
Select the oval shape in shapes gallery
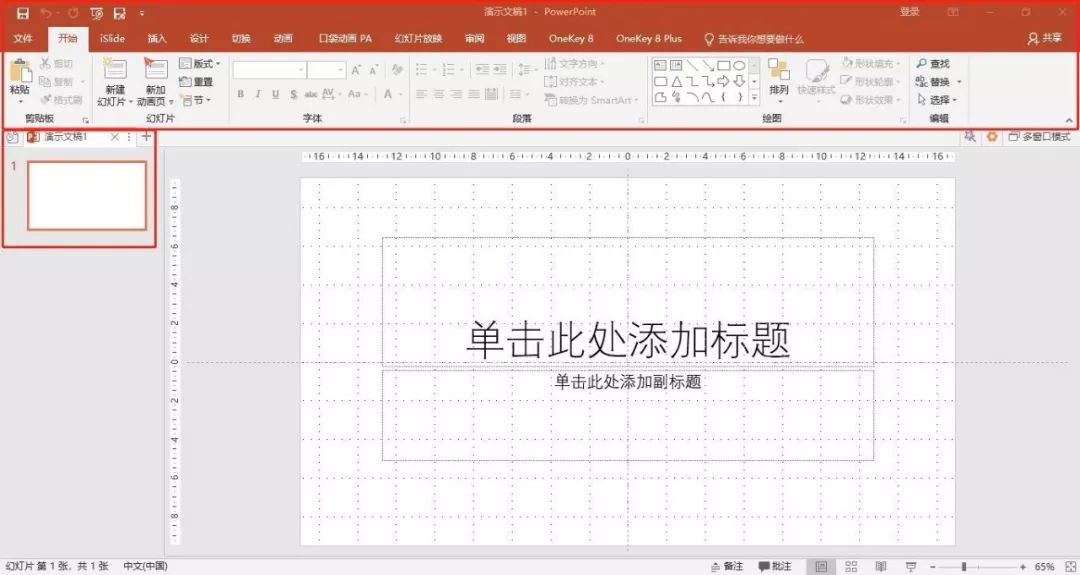point(739,65)
